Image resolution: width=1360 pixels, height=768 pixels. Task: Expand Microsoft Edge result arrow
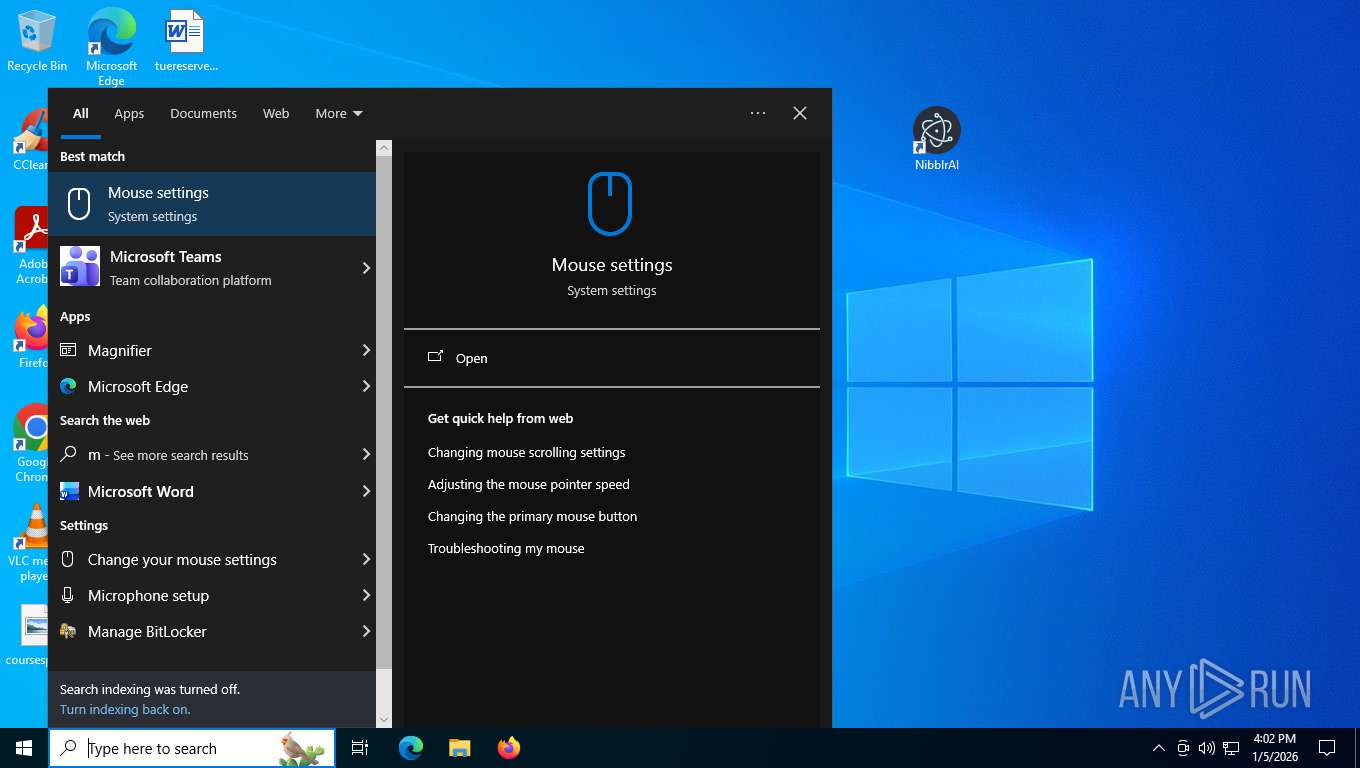(366, 386)
